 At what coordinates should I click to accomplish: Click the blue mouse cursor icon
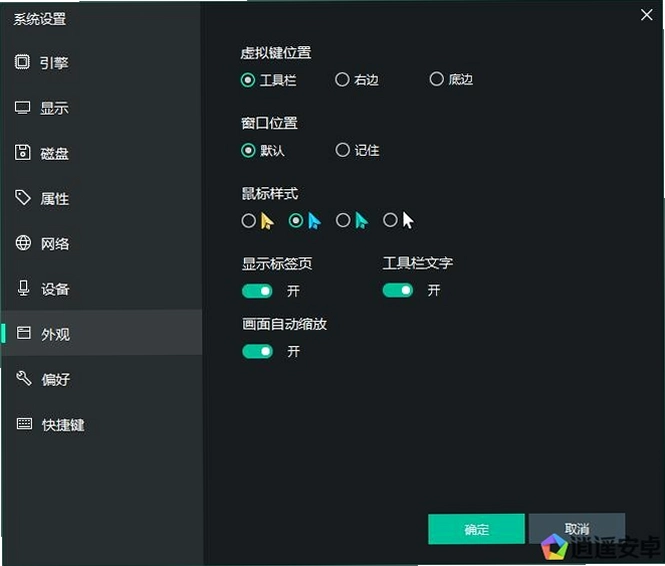[314, 221]
